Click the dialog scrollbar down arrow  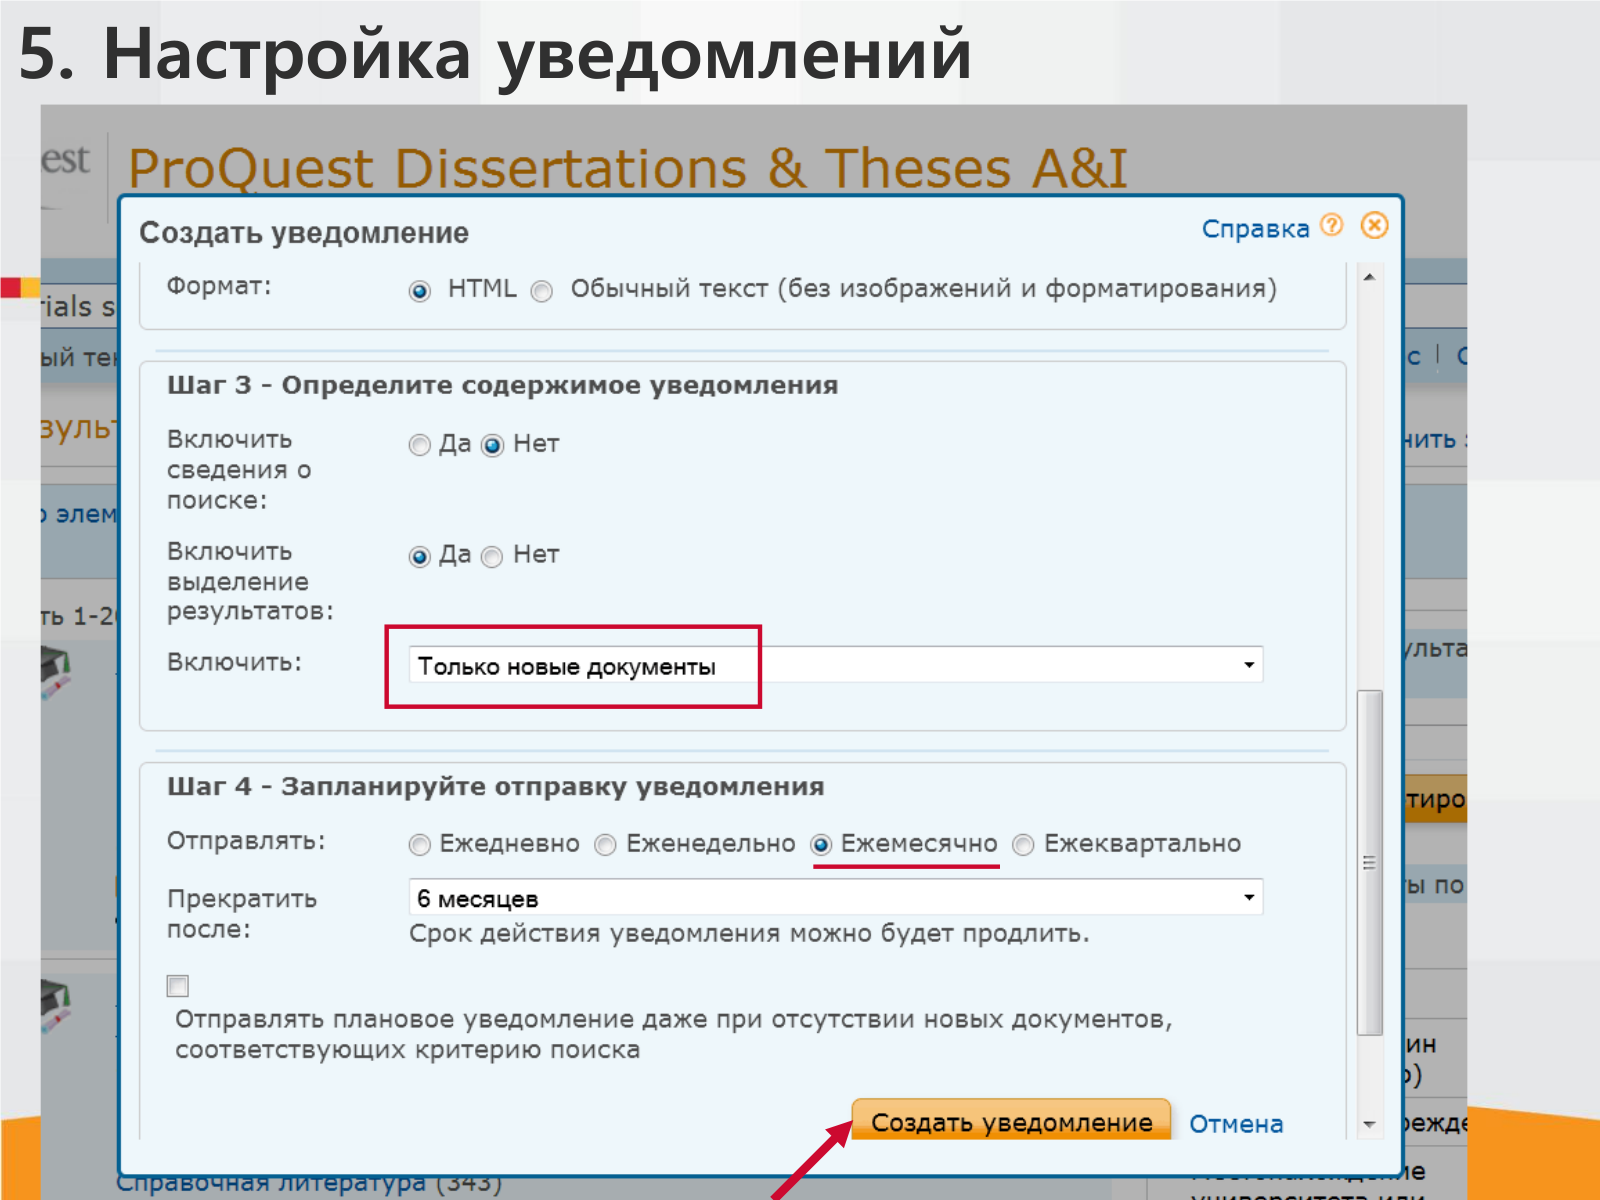point(1370,1125)
